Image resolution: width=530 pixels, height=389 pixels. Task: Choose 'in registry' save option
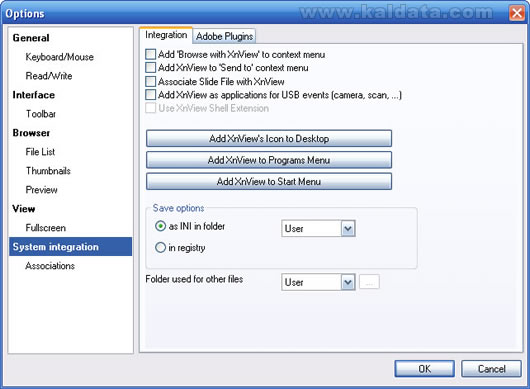coord(160,247)
